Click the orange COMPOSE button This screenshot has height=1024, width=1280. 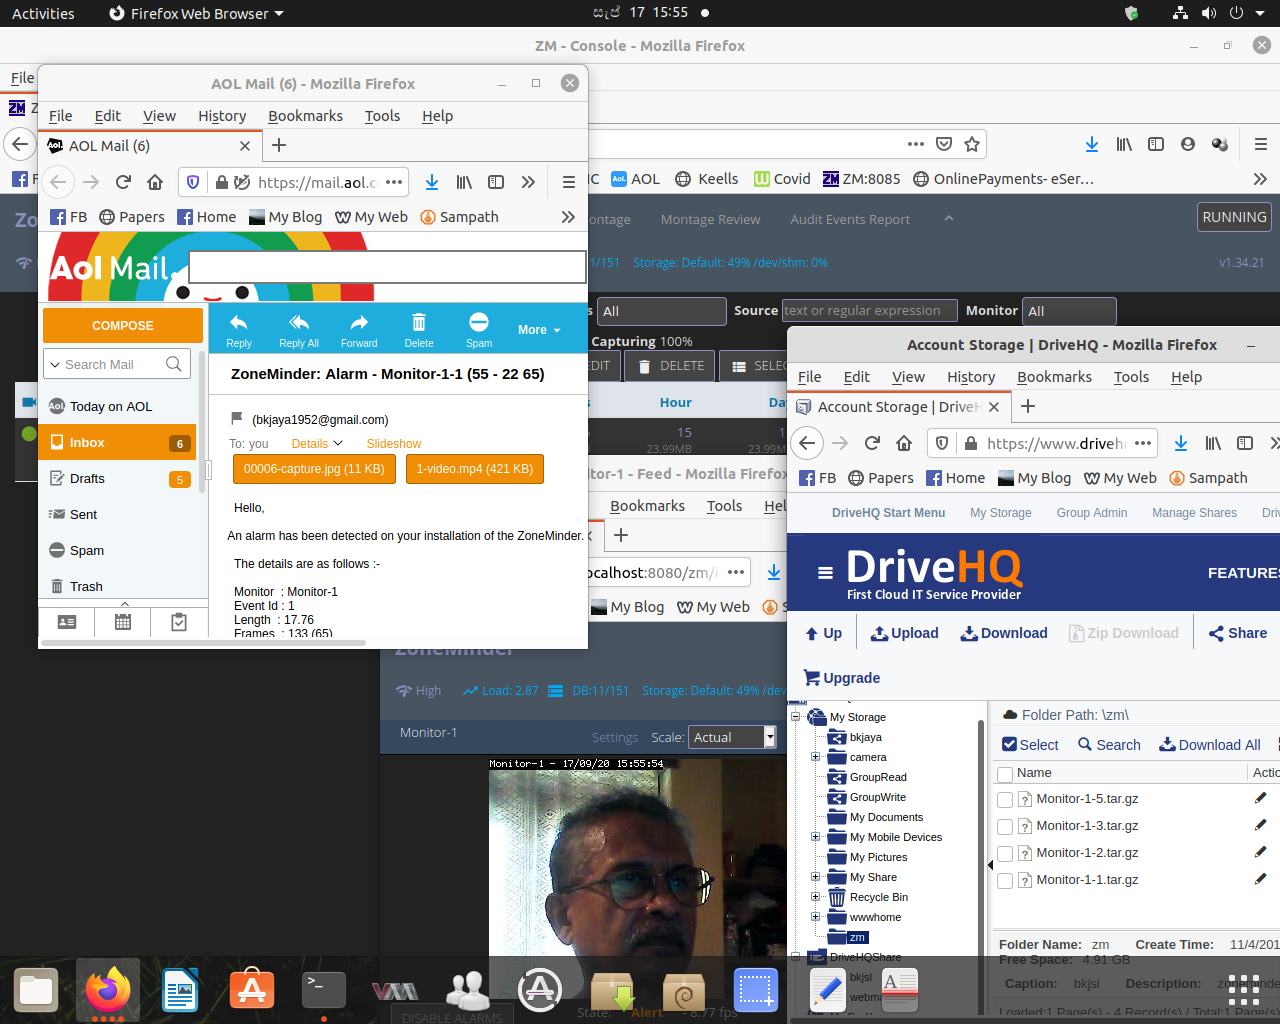pos(123,326)
